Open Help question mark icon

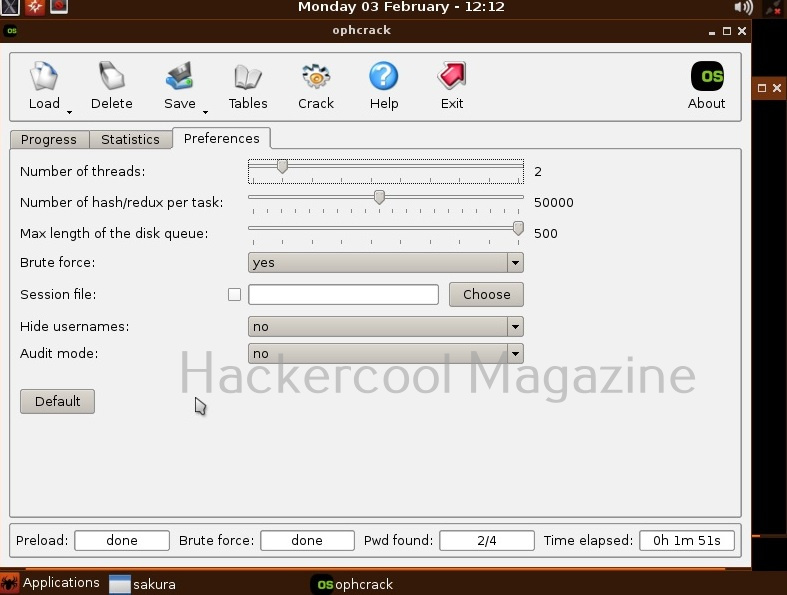(x=383, y=76)
